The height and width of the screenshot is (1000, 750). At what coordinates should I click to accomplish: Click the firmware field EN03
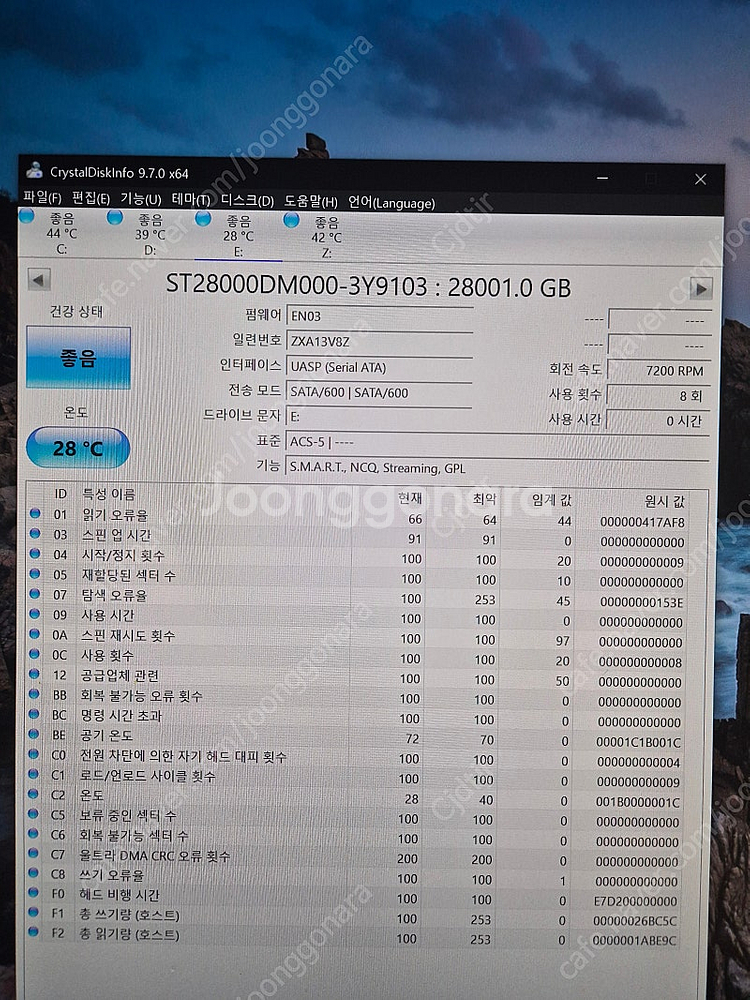tap(379, 316)
